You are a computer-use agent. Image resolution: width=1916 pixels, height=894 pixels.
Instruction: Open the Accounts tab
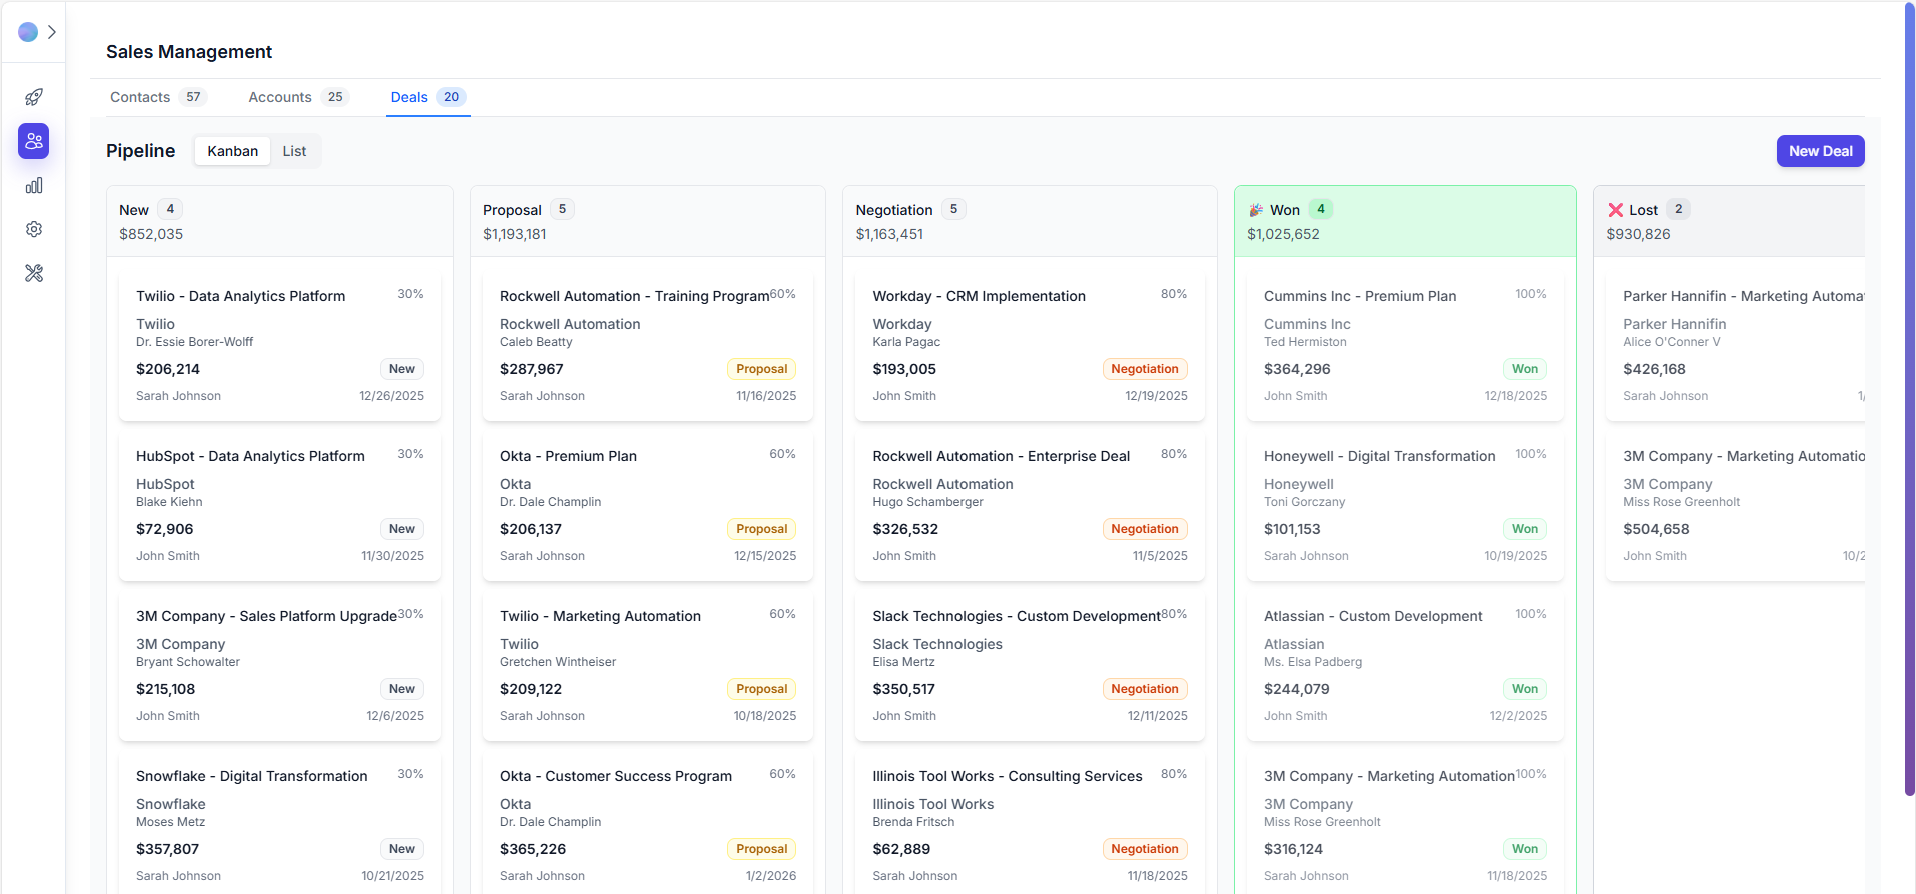(x=280, y=97)
